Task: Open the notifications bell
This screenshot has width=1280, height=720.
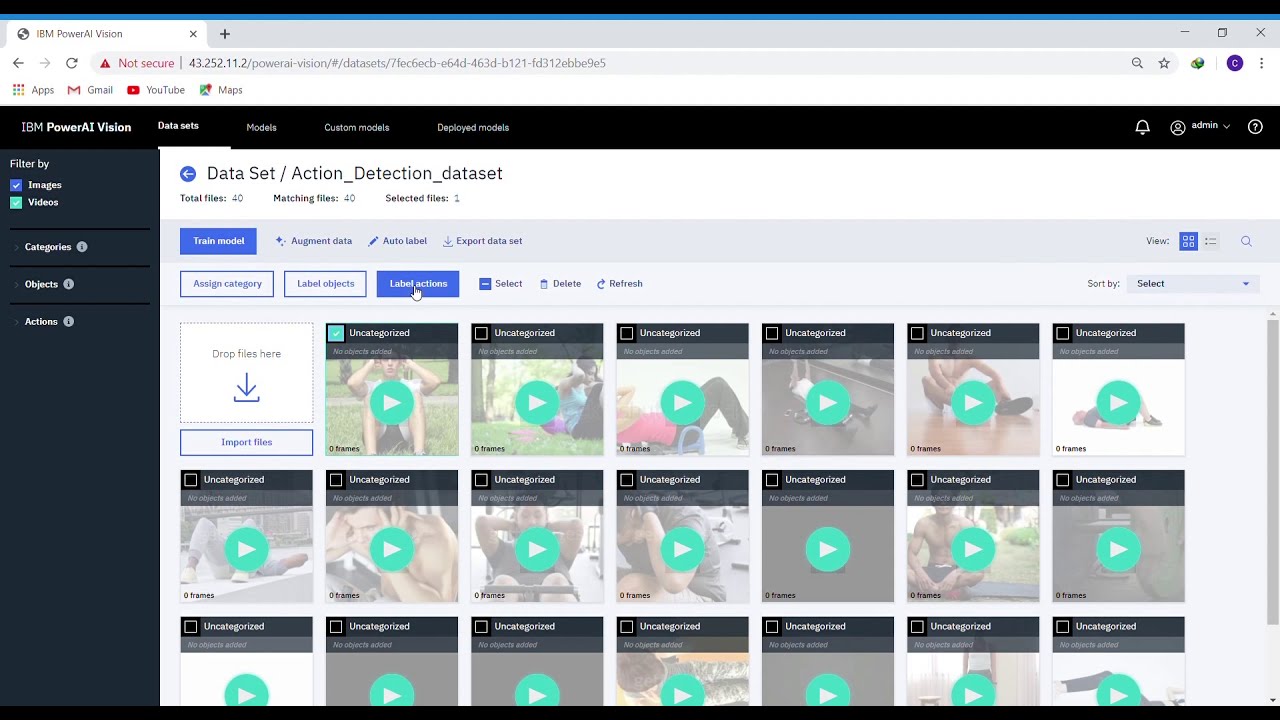Action: click(x=1142, y=127)
